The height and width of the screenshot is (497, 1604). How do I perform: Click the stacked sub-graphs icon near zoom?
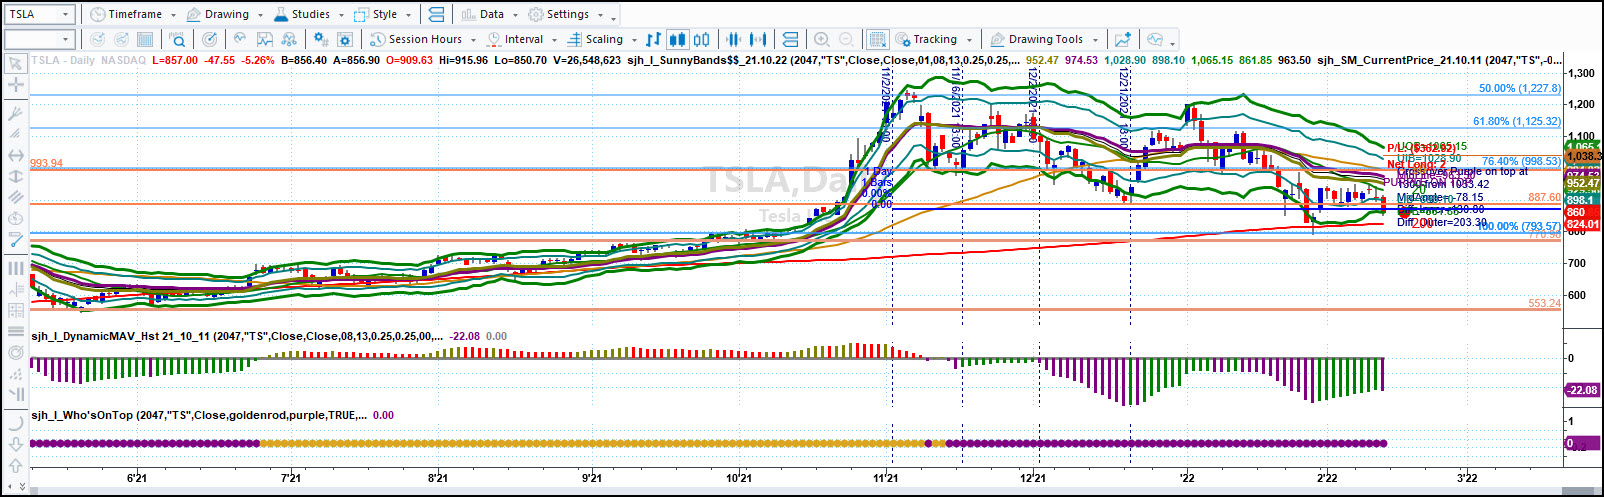[790, 39]
